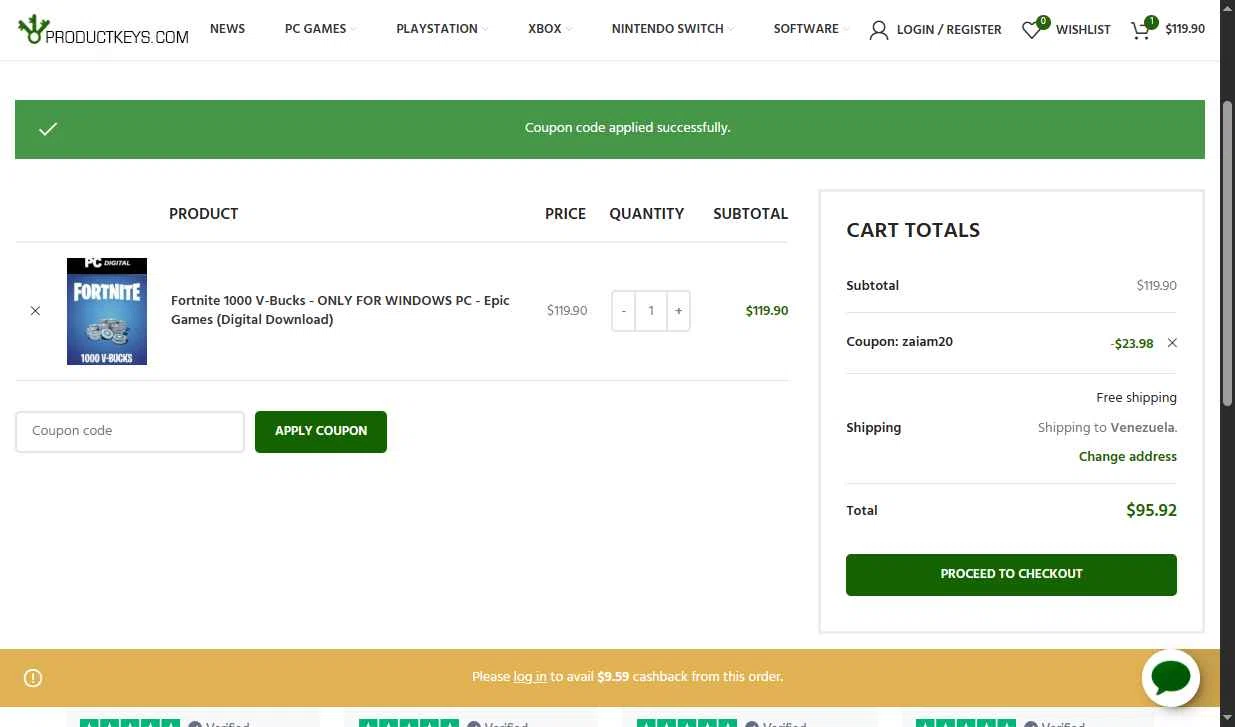This screenshot has height=727, width=1235.
Task: Click the $9.59 cashback amount
Action: [x=613, y=677]
